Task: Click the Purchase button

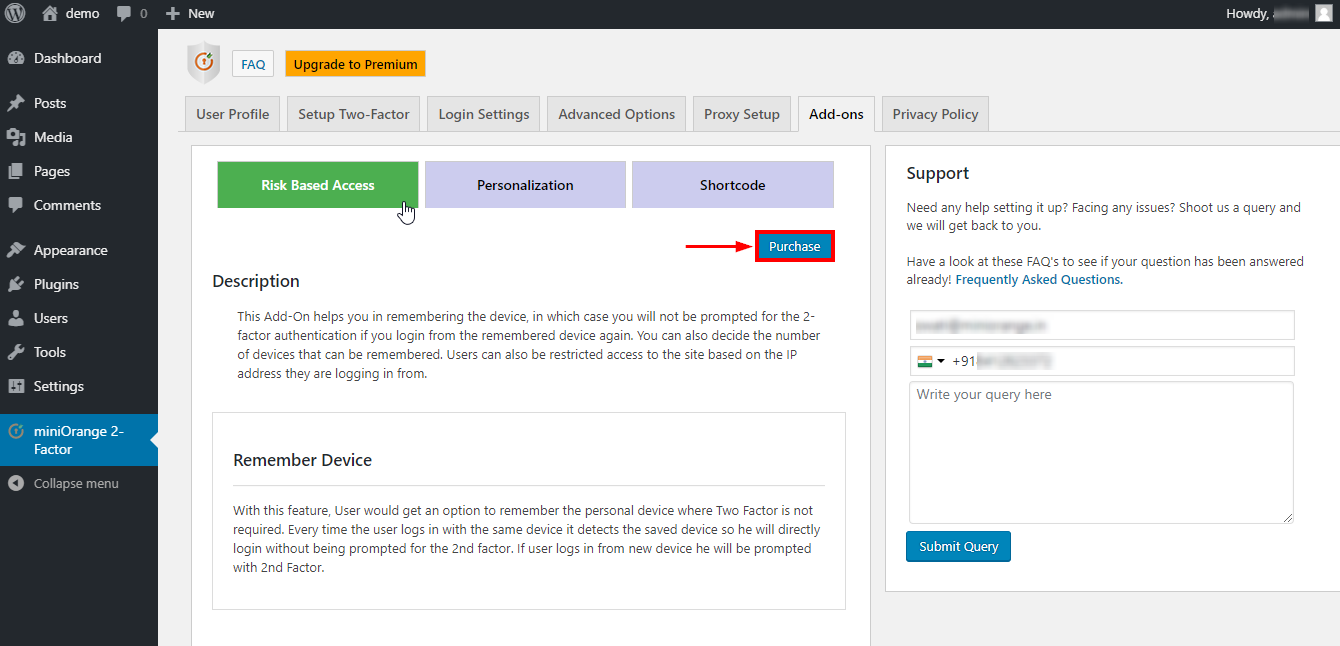Action: [795, 247]
